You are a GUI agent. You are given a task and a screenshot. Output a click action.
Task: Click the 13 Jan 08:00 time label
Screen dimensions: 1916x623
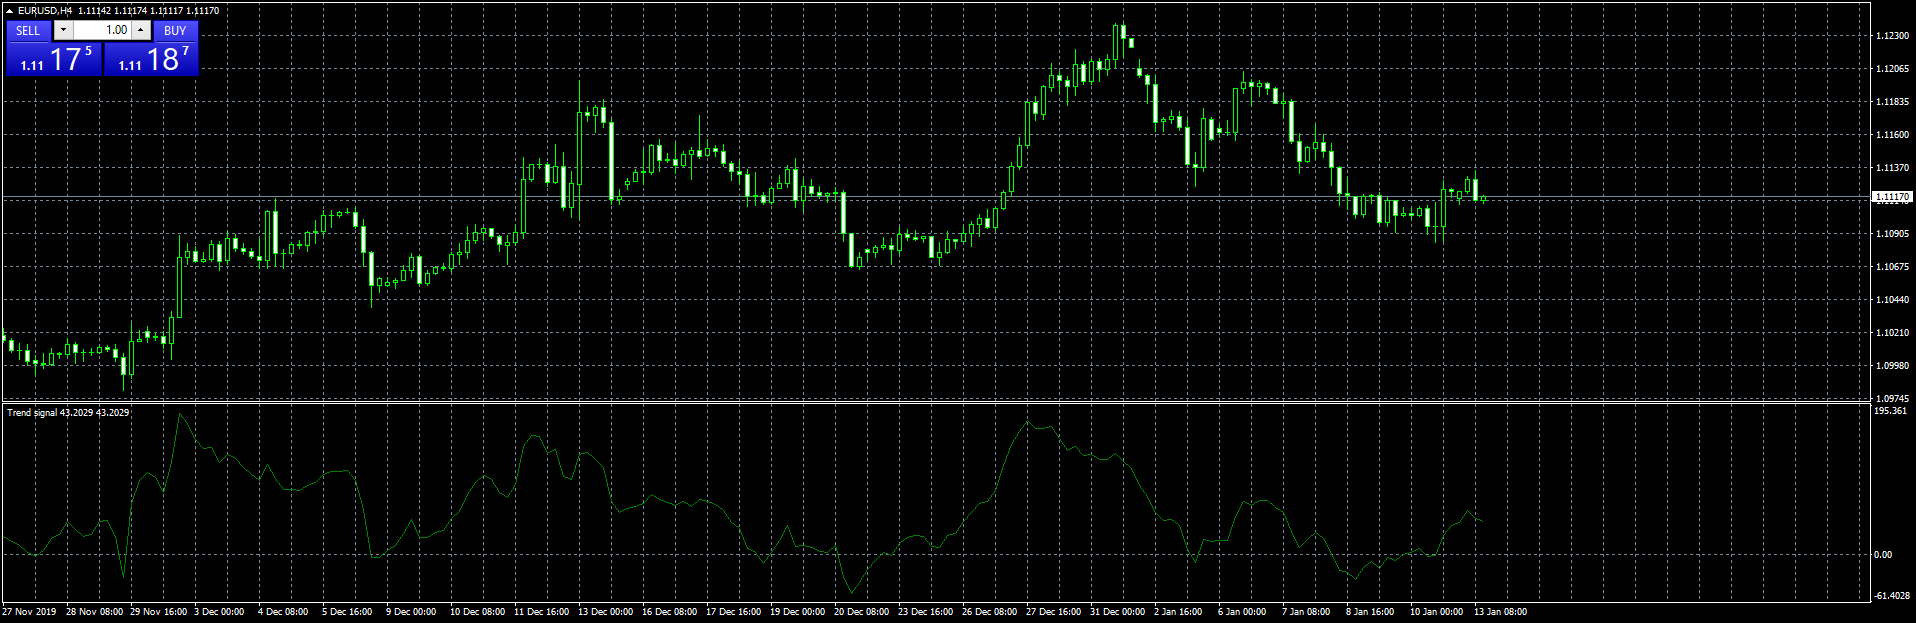pyautogui.click(x=1501, y=612)
